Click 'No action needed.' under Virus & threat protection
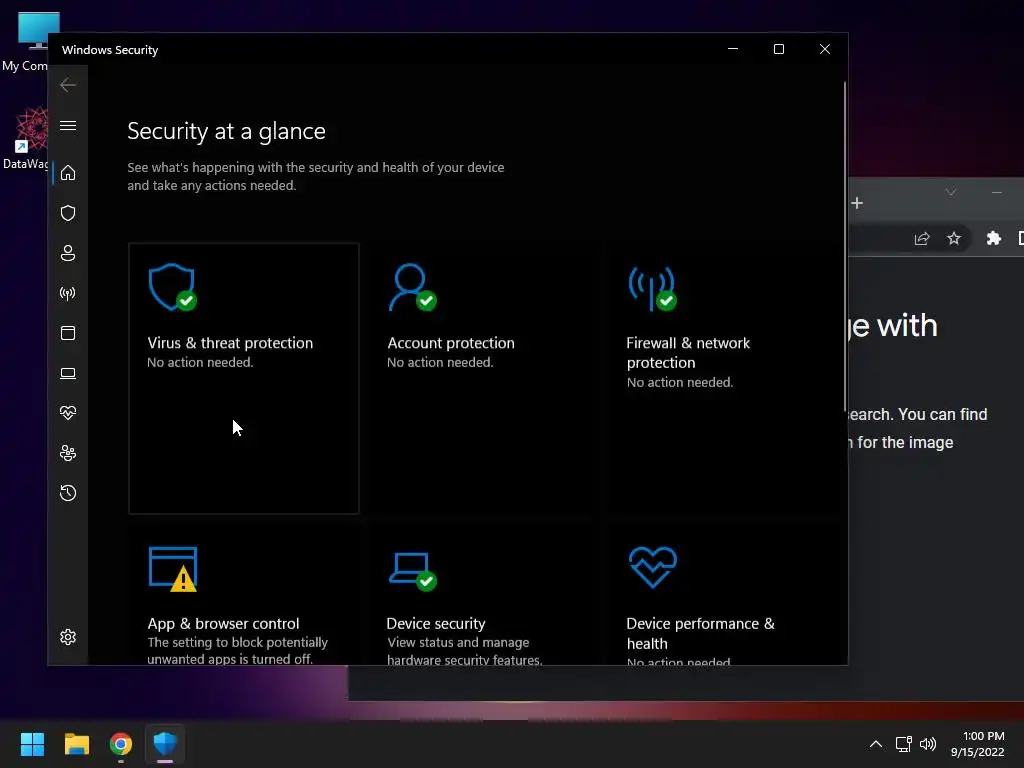This screenshot has height=768, width=1024. click(x=200, y=362)
